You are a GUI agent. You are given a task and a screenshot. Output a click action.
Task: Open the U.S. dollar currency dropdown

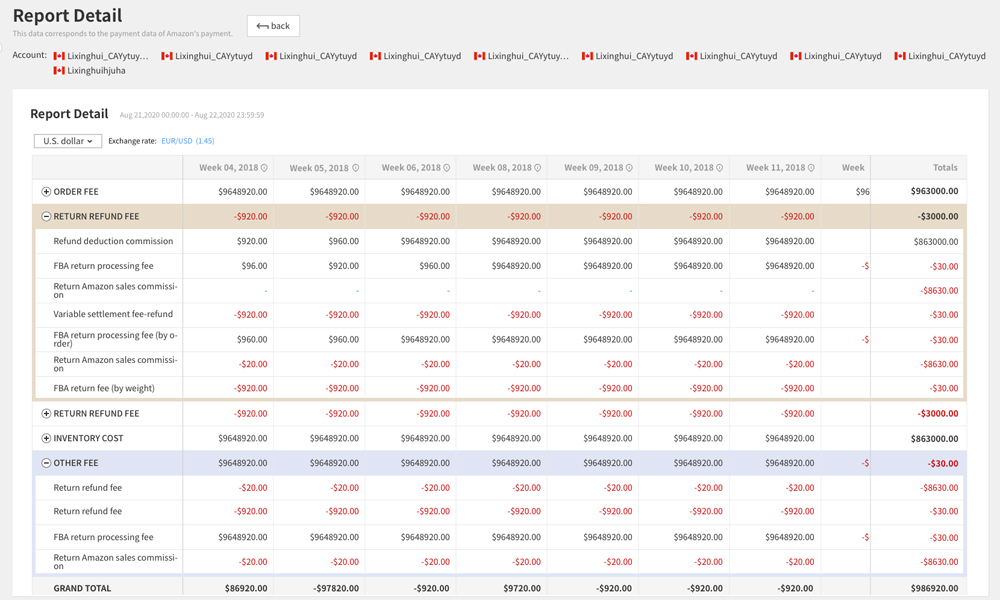[68, 141]
